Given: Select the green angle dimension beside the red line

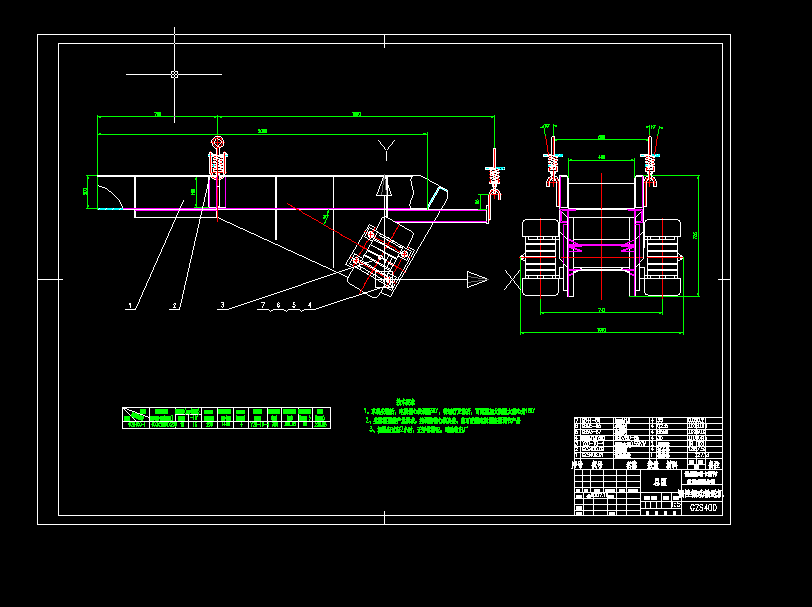Looking at the screenshot, I should coord(326,219).
